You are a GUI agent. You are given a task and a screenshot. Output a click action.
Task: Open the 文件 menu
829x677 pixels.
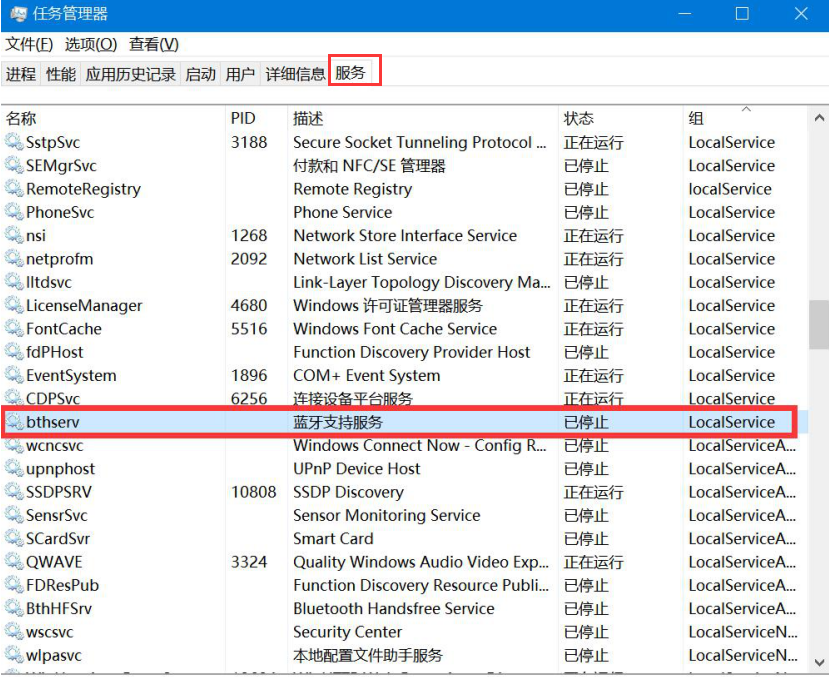[24, 44]
